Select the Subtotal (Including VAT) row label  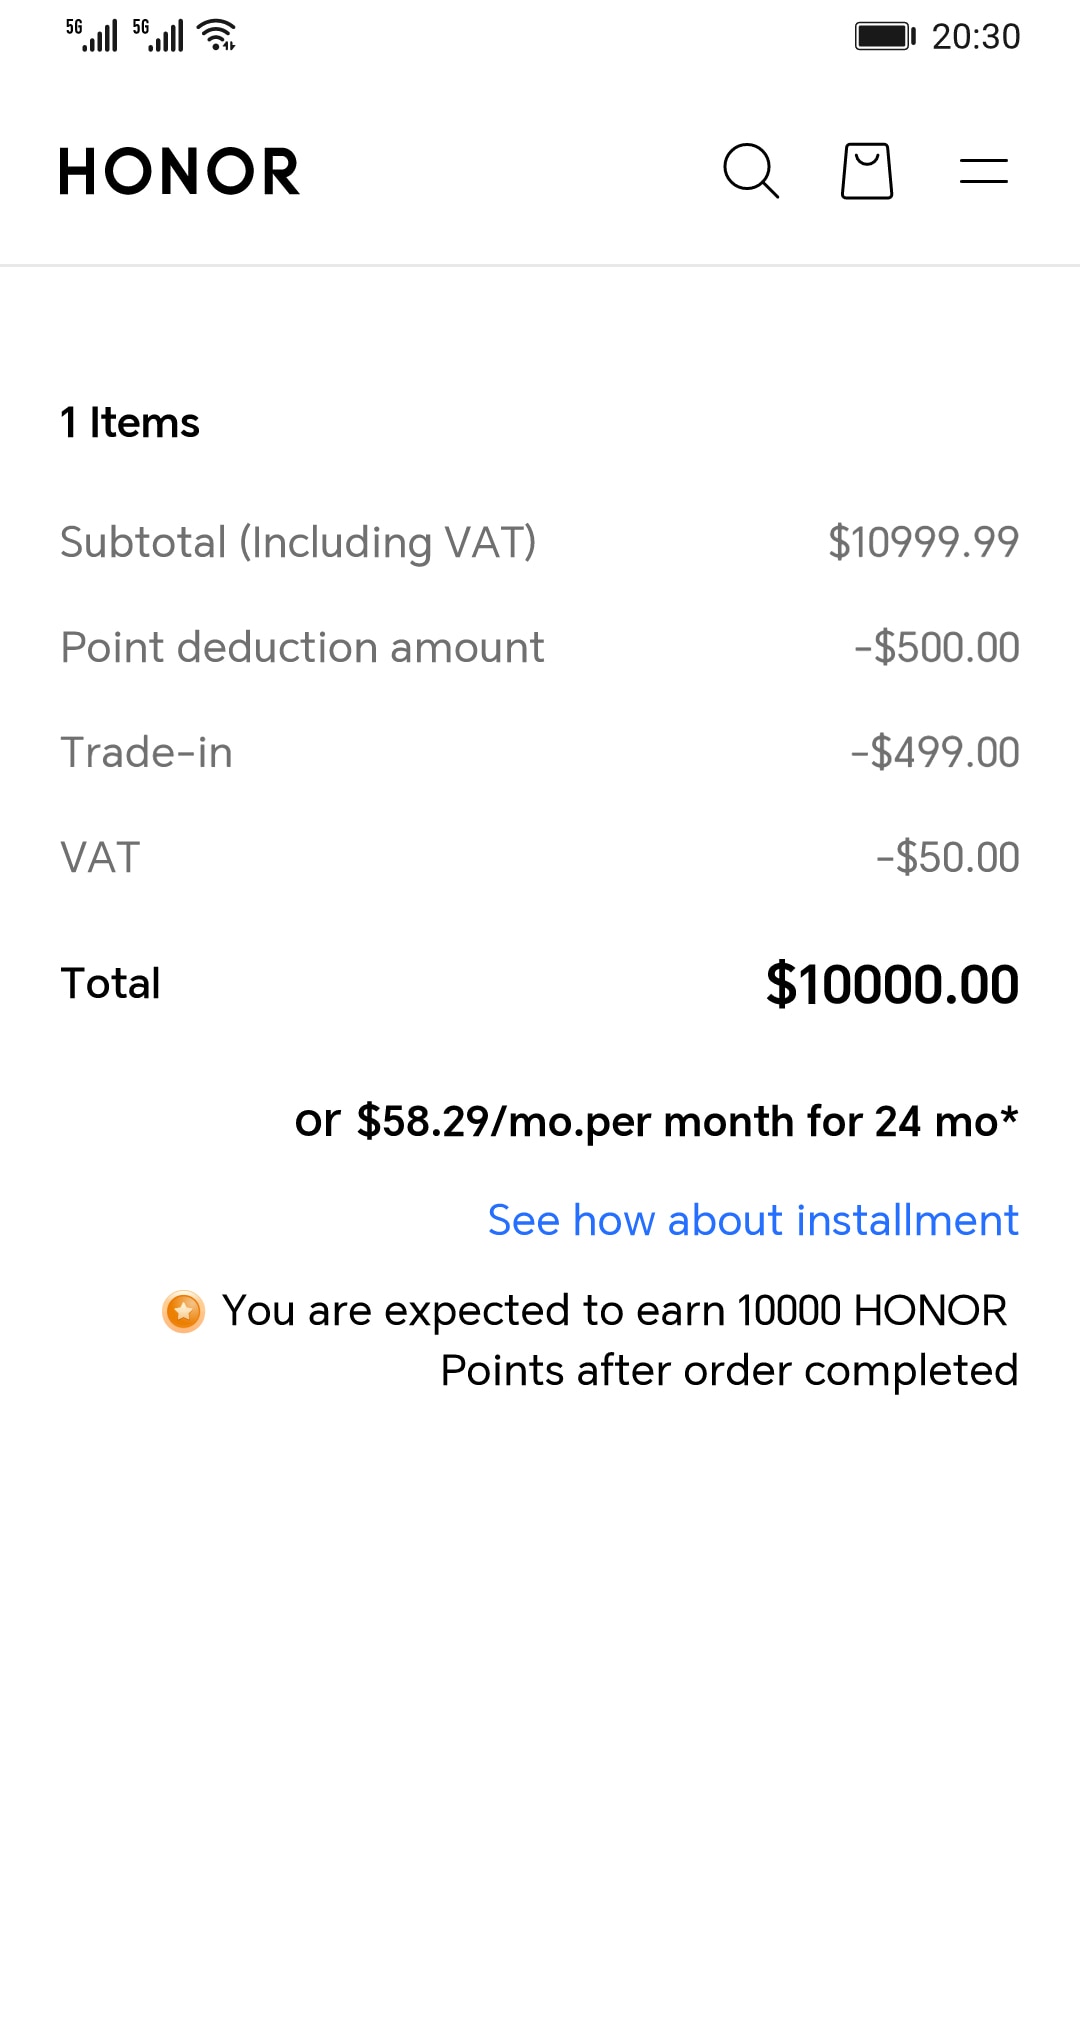coord(298,542)
